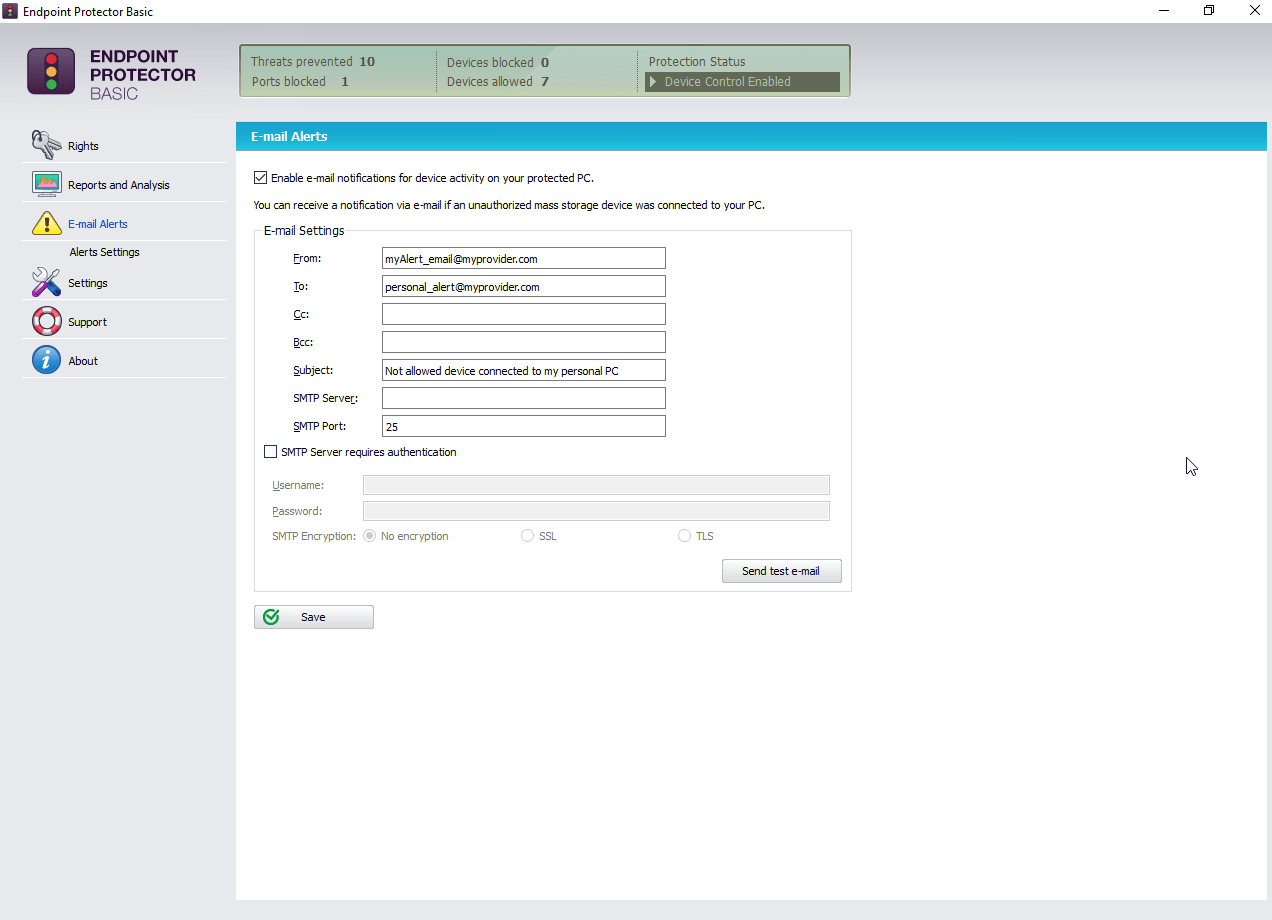
Task: Select the TLS encryption radio button
Action: [684, 535]
